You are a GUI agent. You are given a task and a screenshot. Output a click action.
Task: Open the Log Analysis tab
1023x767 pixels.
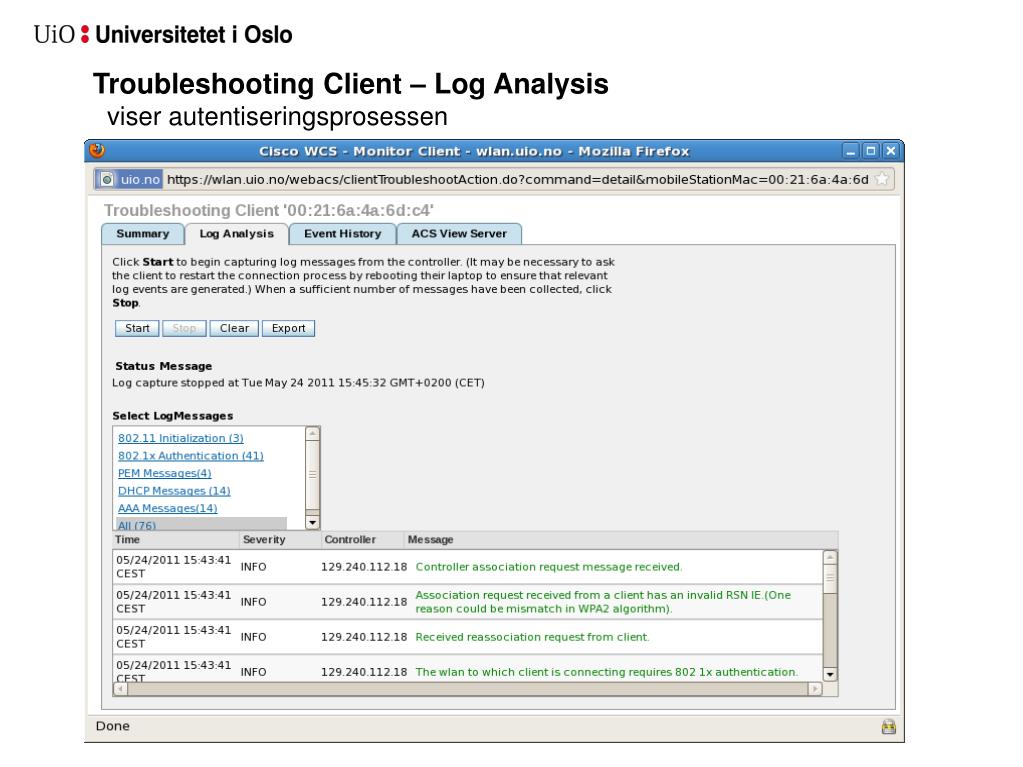click(237, 234)
